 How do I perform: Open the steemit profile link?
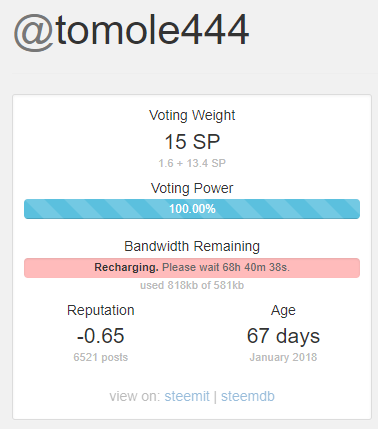pos(187,396)
